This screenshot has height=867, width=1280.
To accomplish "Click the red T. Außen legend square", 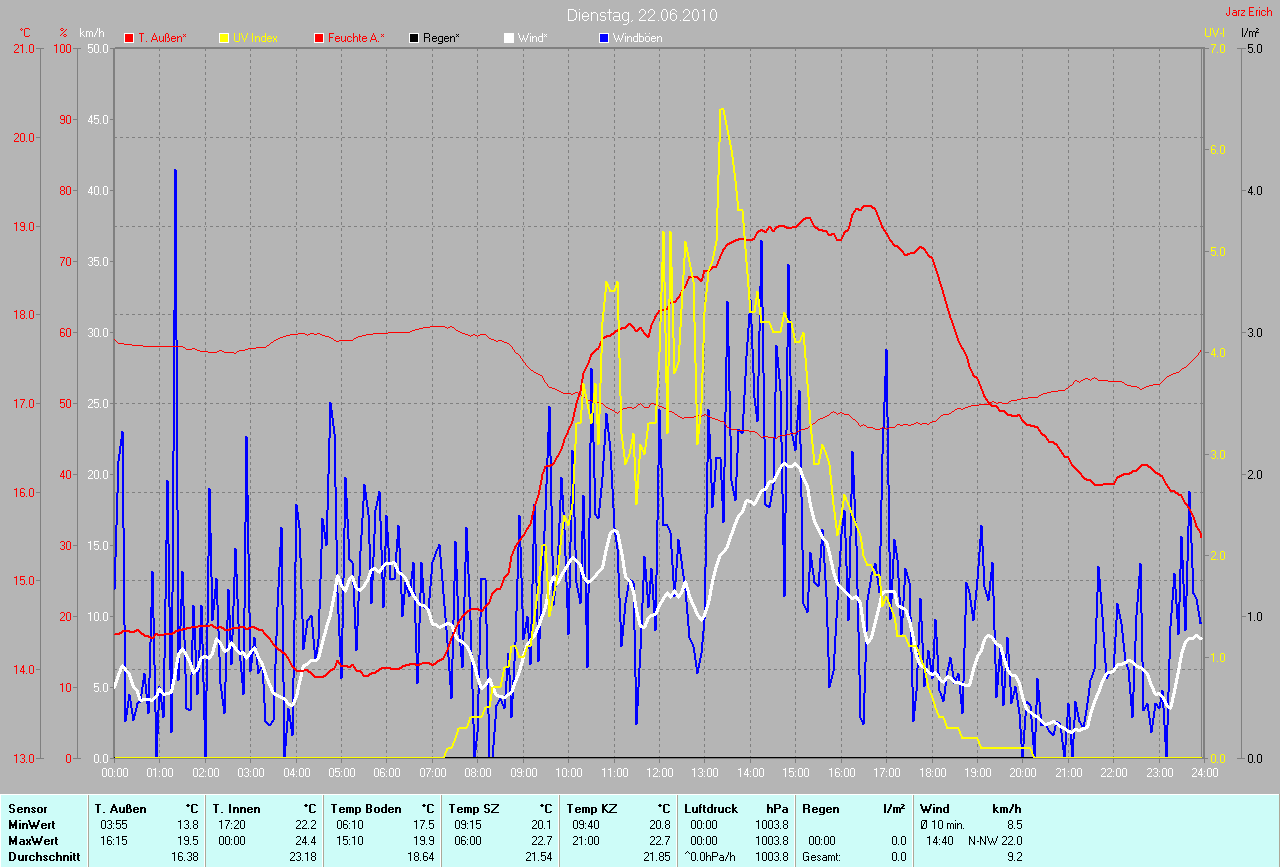I will tap(129, 38).
